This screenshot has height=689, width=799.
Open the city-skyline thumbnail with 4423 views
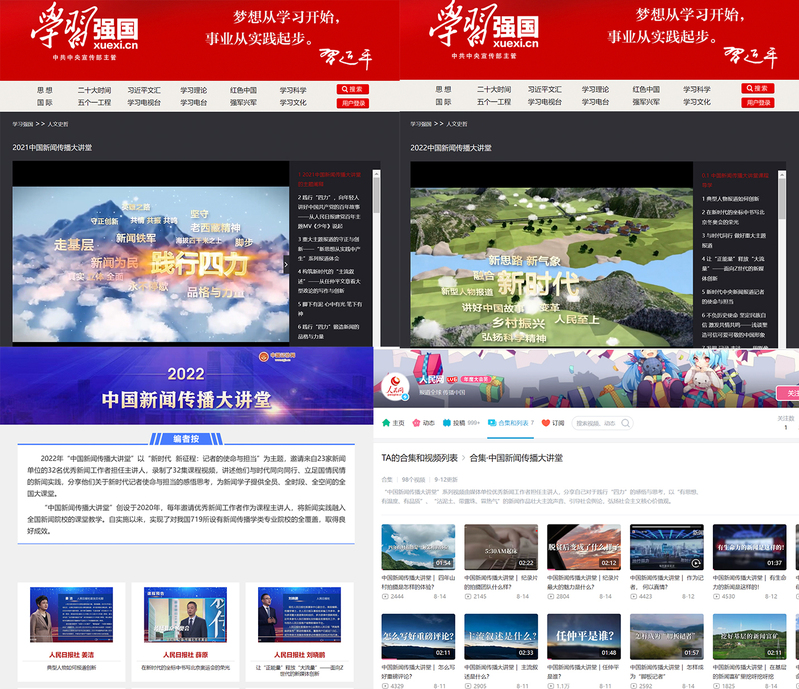[667, 547]
